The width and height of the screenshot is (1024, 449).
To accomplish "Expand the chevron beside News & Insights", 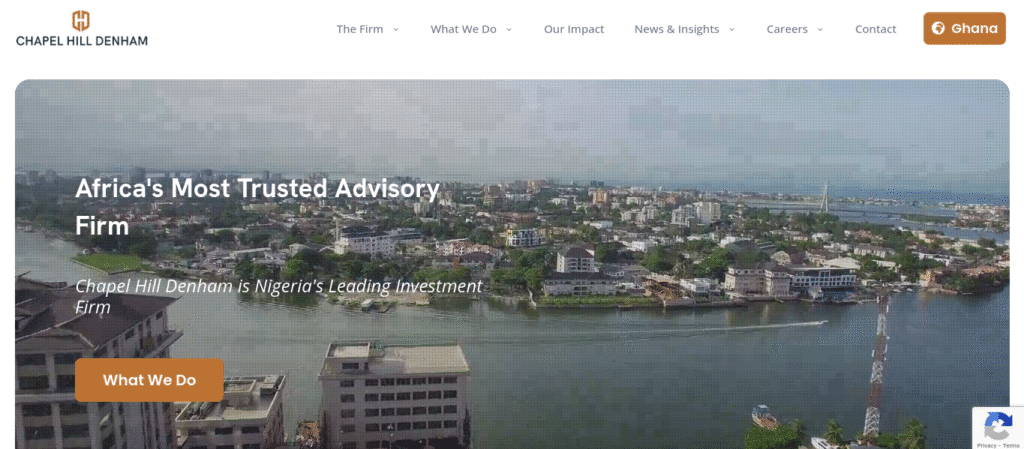I will 732,29.
